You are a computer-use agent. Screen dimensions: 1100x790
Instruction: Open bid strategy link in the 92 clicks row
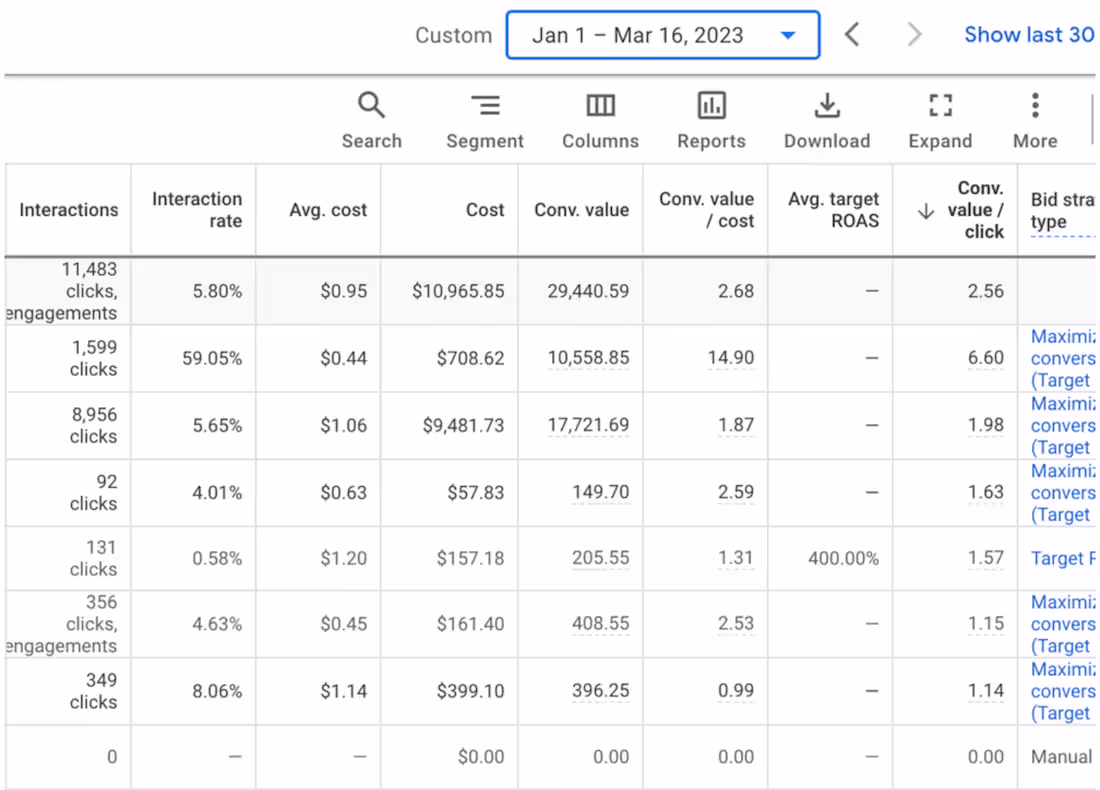(x=1062, y=493)
